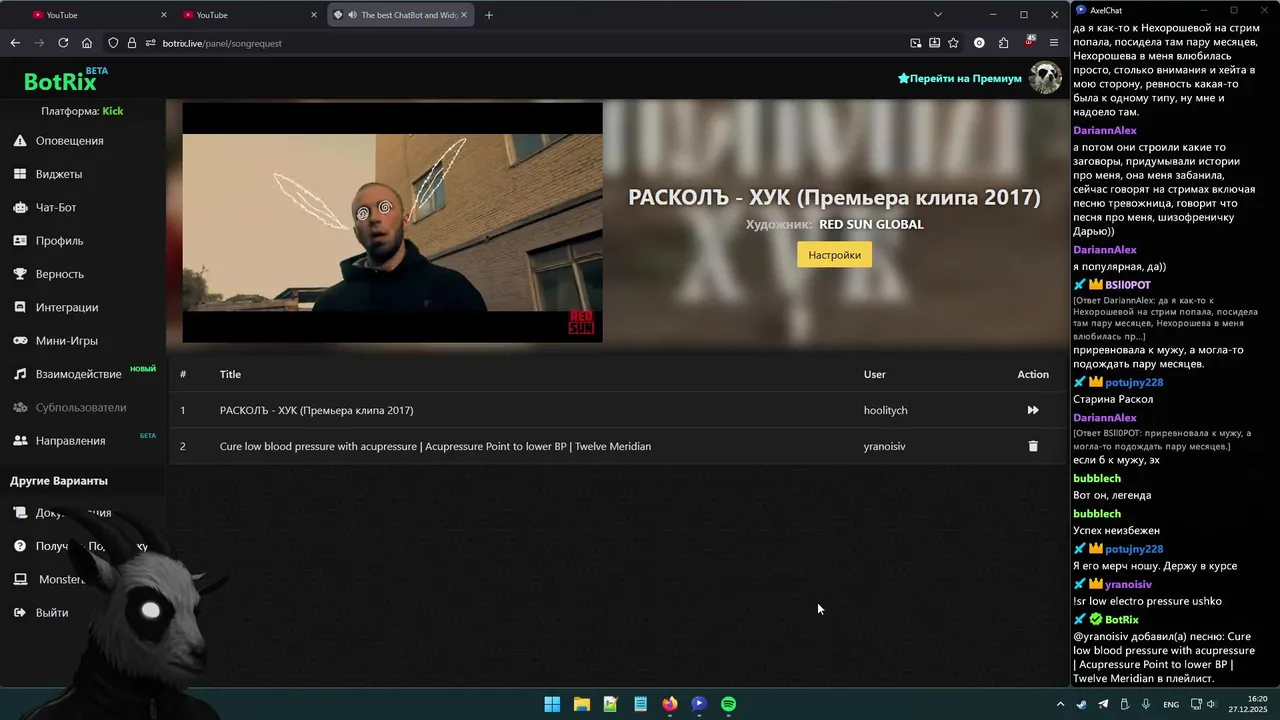Switch to the second YouTube browser tab
The image size is (1280, 720).
(x=248, y=15)
